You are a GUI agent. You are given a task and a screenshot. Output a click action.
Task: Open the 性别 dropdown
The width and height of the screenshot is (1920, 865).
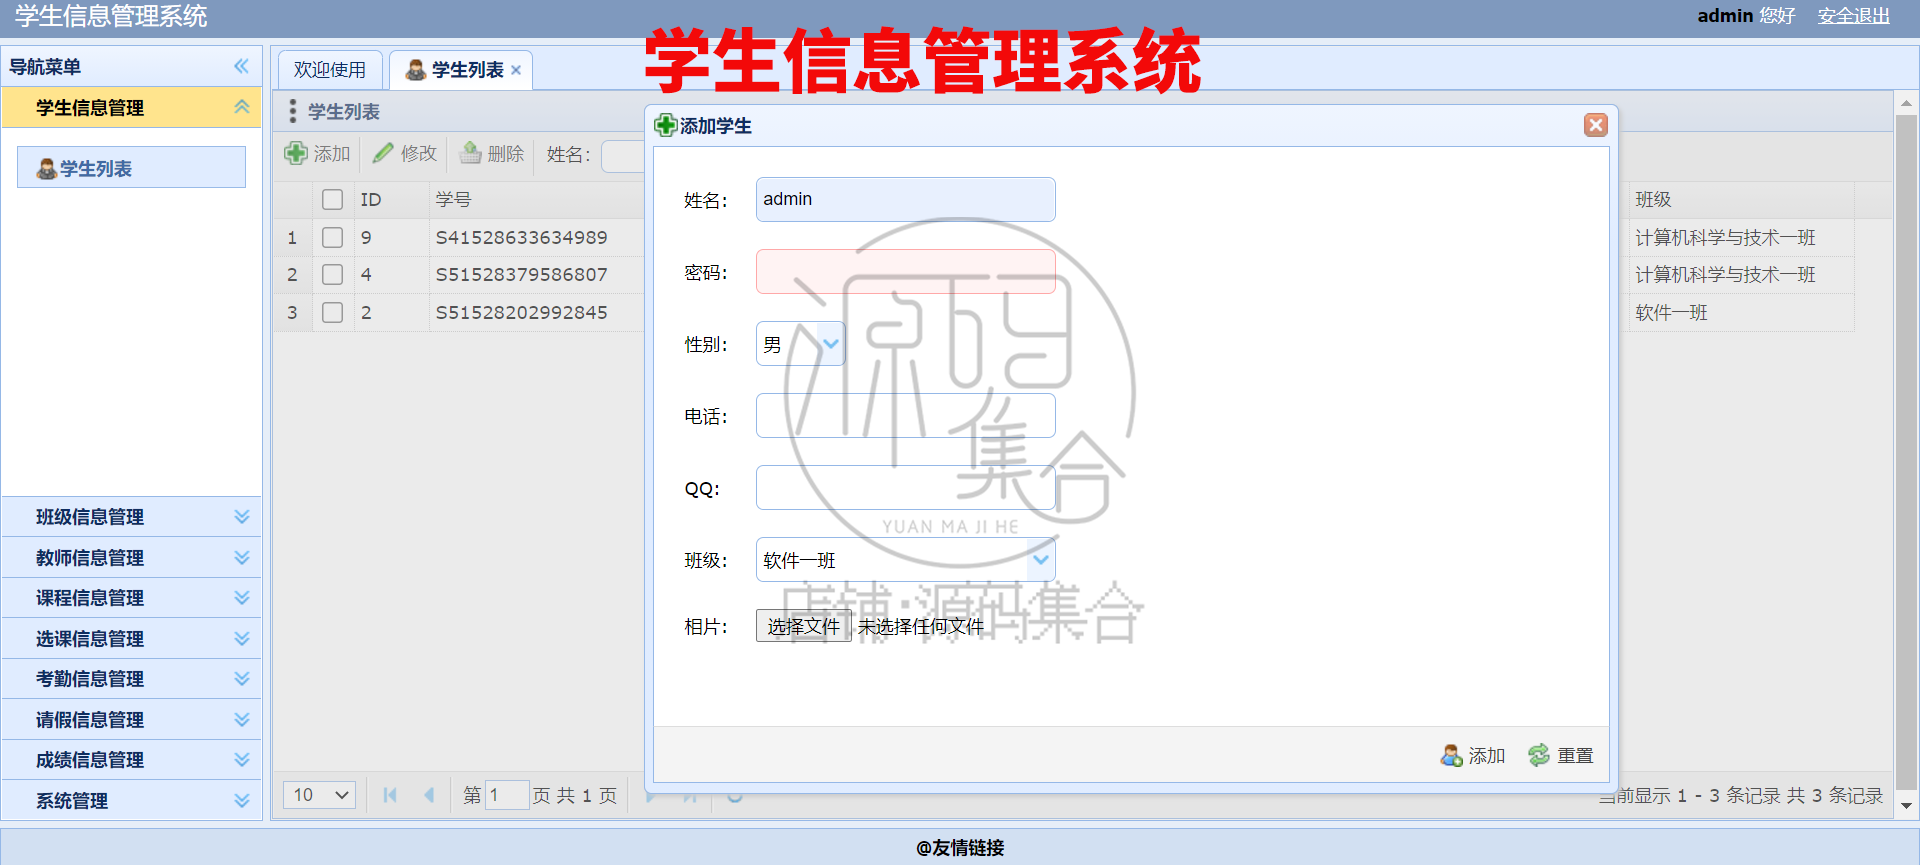click(x=831, y=343)
